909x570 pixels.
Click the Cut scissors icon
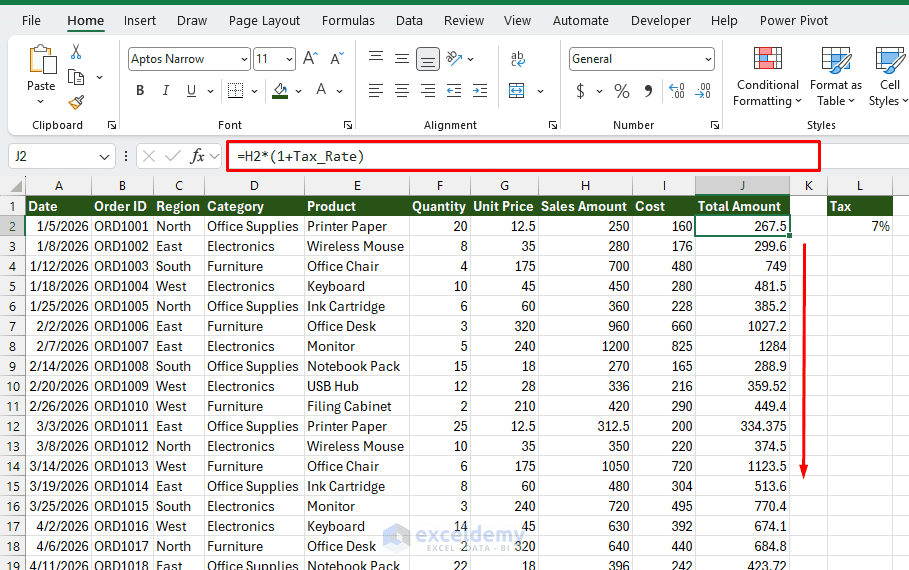coord(76,51)
